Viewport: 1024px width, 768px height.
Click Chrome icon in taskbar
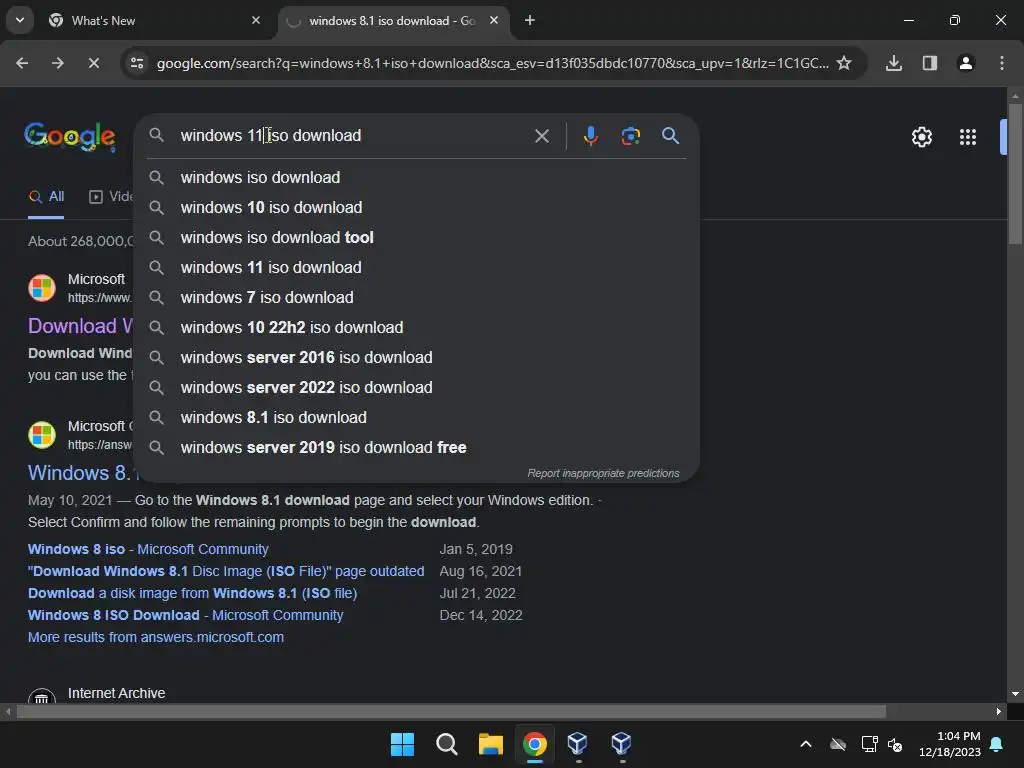click(x=535, y=744)
